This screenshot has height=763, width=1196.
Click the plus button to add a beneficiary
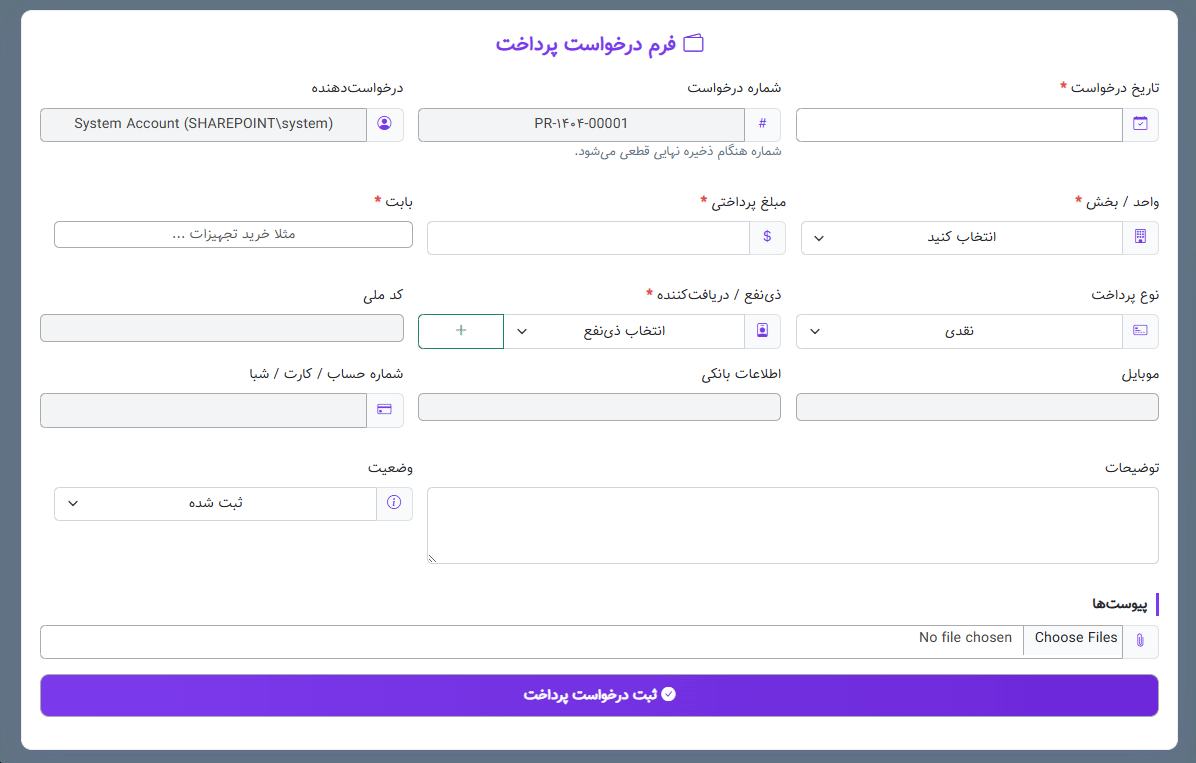pyautogui.click(x=460, y=331)
